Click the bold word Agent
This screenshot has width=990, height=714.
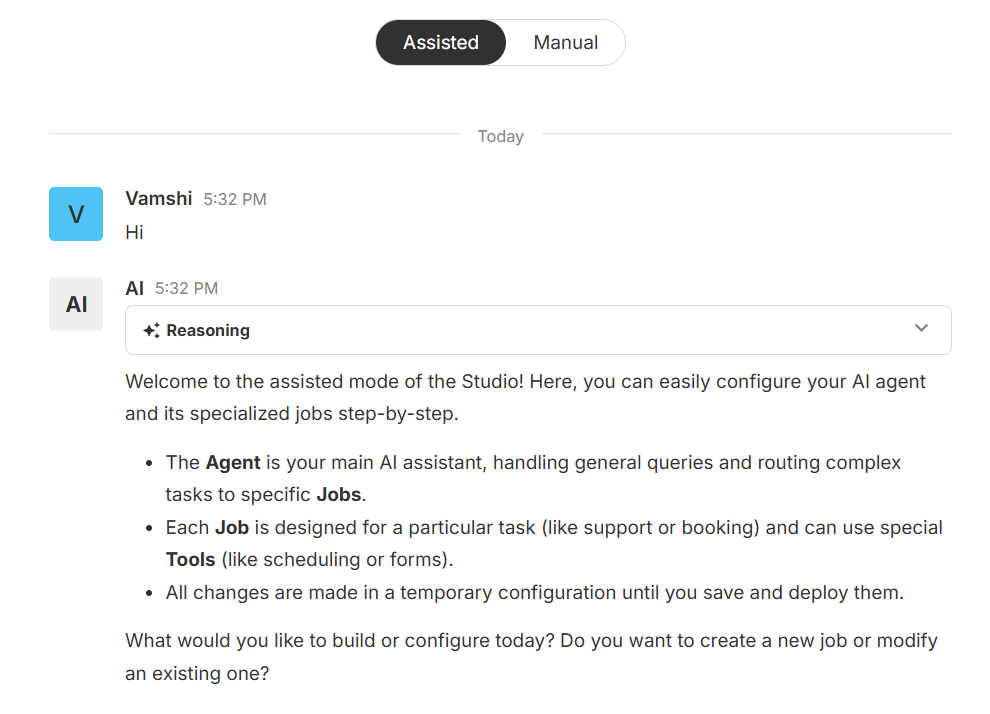pos(233,463)
